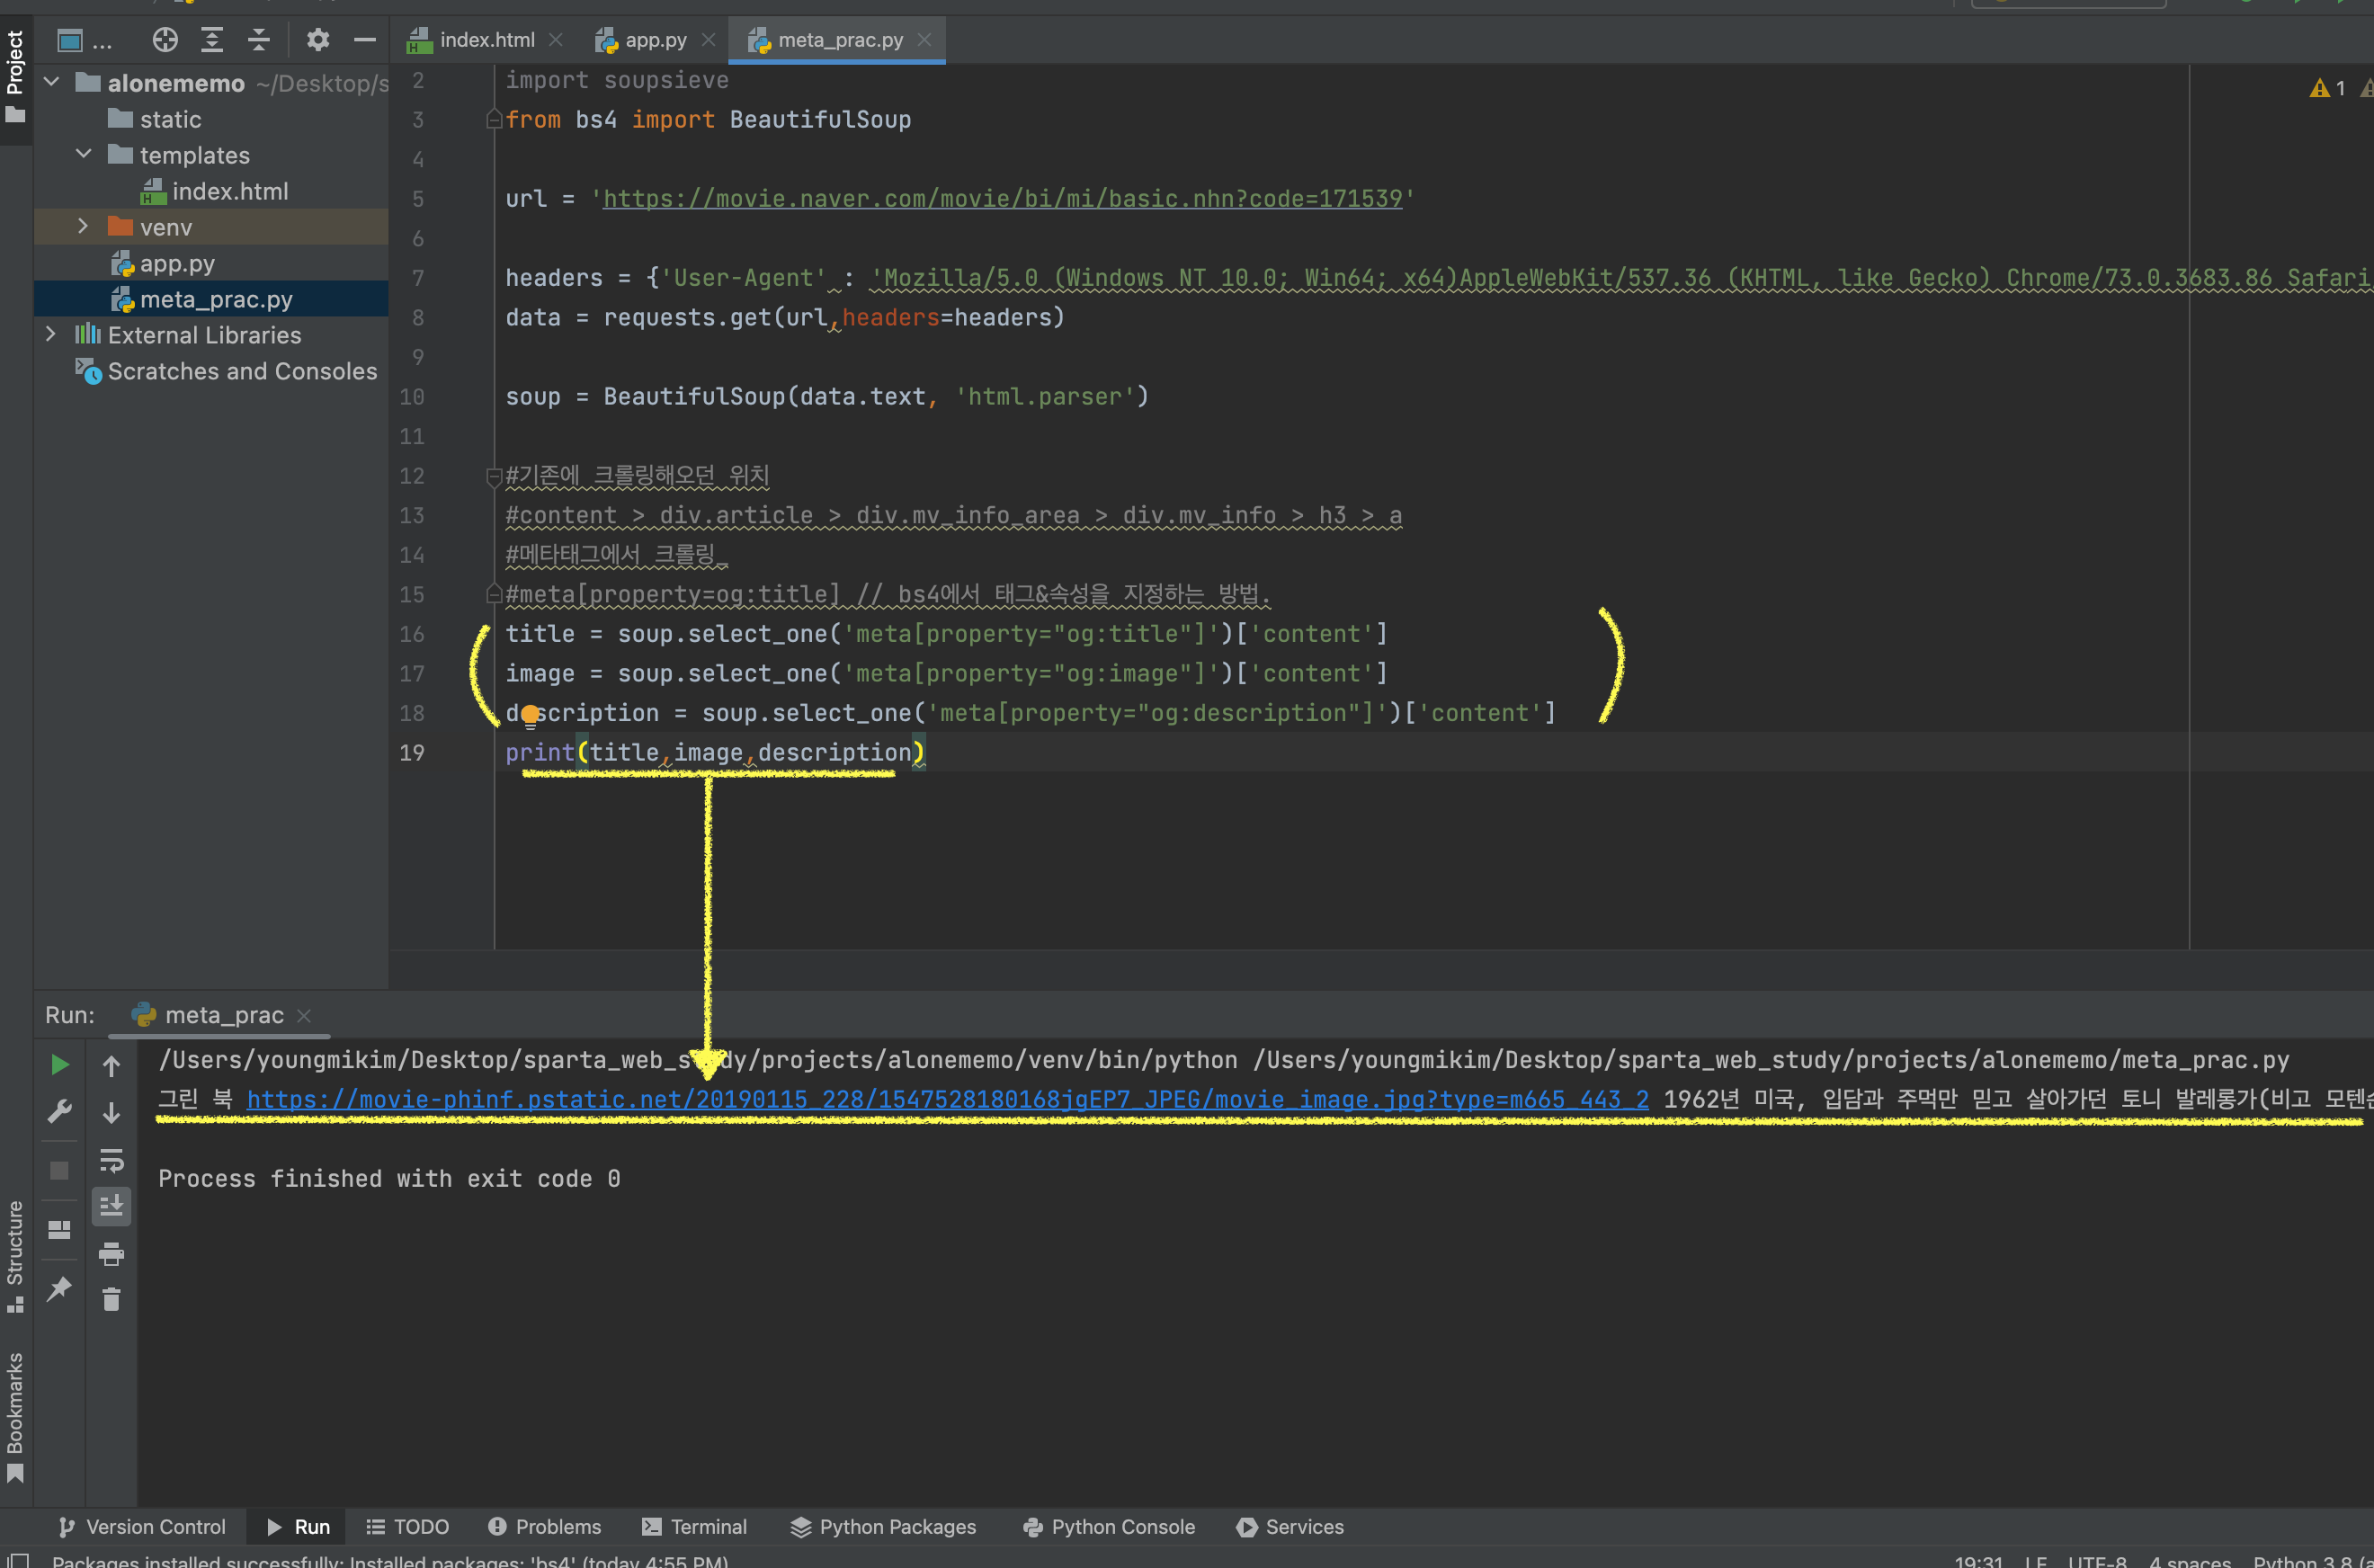Collapse the templates folder
2374x1568 pixels.
click(84, 154)
